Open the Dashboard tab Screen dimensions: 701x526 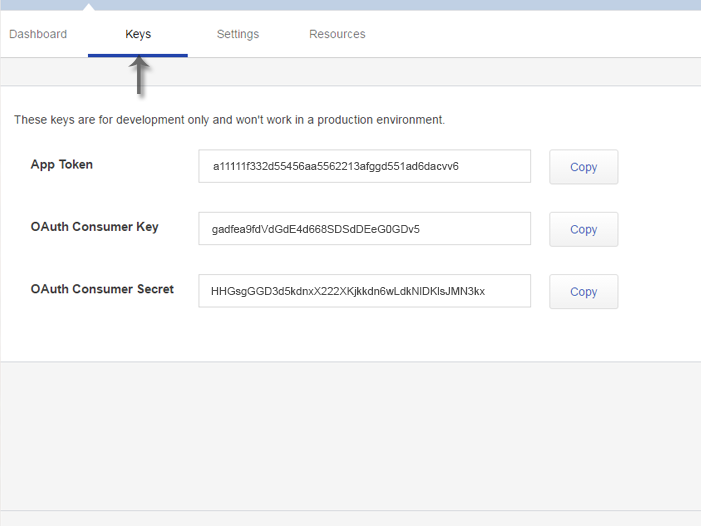click(38, 34)
